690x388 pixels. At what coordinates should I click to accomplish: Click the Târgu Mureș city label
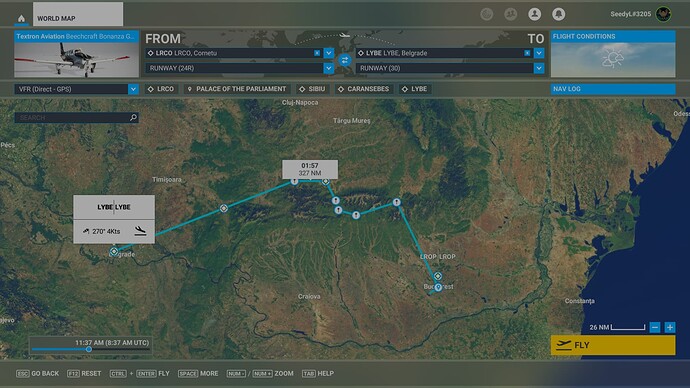(x=352, y=121)
